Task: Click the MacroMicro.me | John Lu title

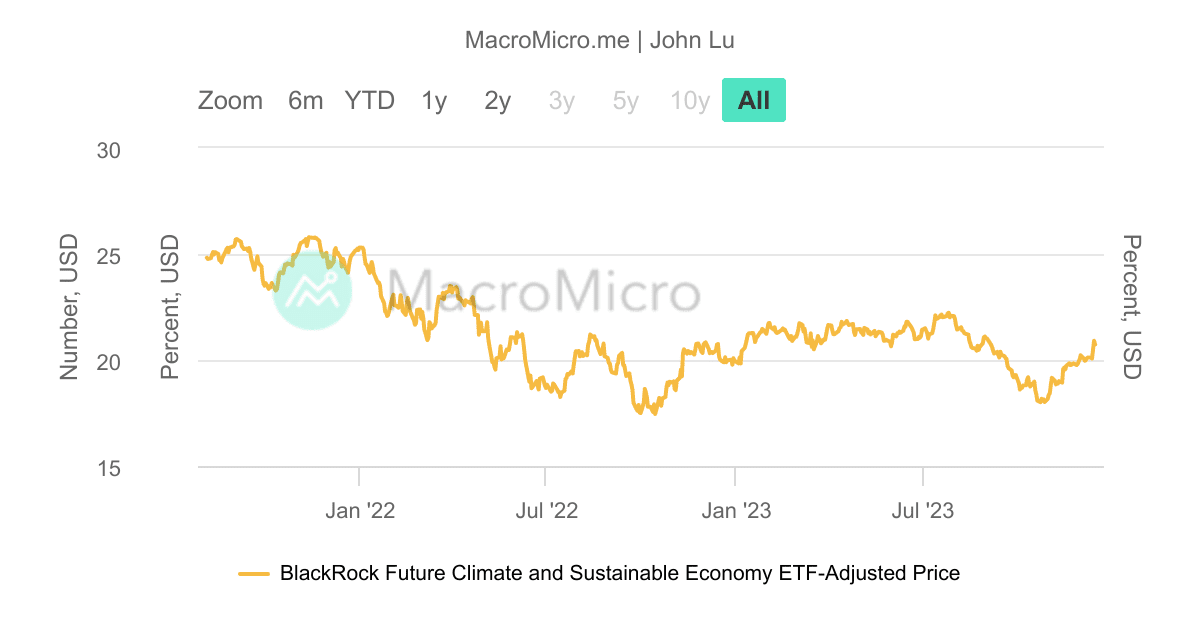Action: (x=600, y=41)
